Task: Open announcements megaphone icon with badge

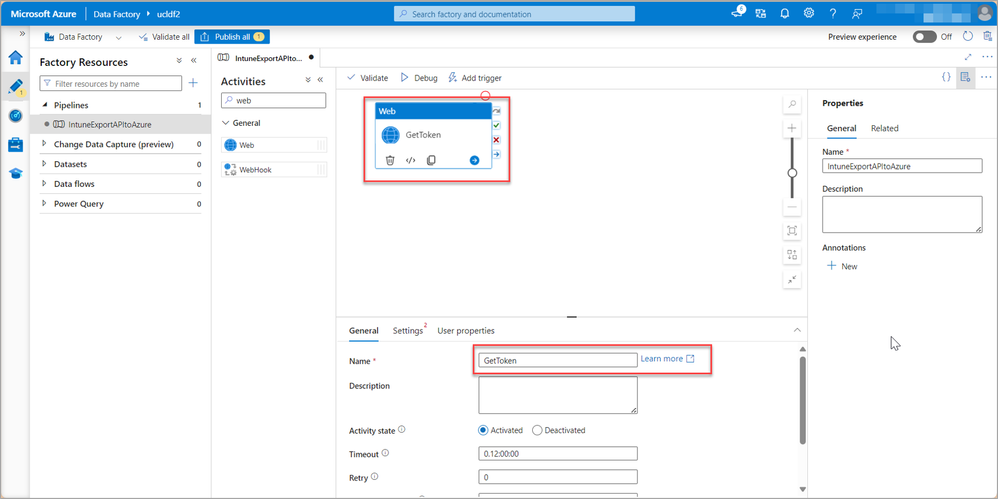Action: pyautogui.click(x=738, y=13)
